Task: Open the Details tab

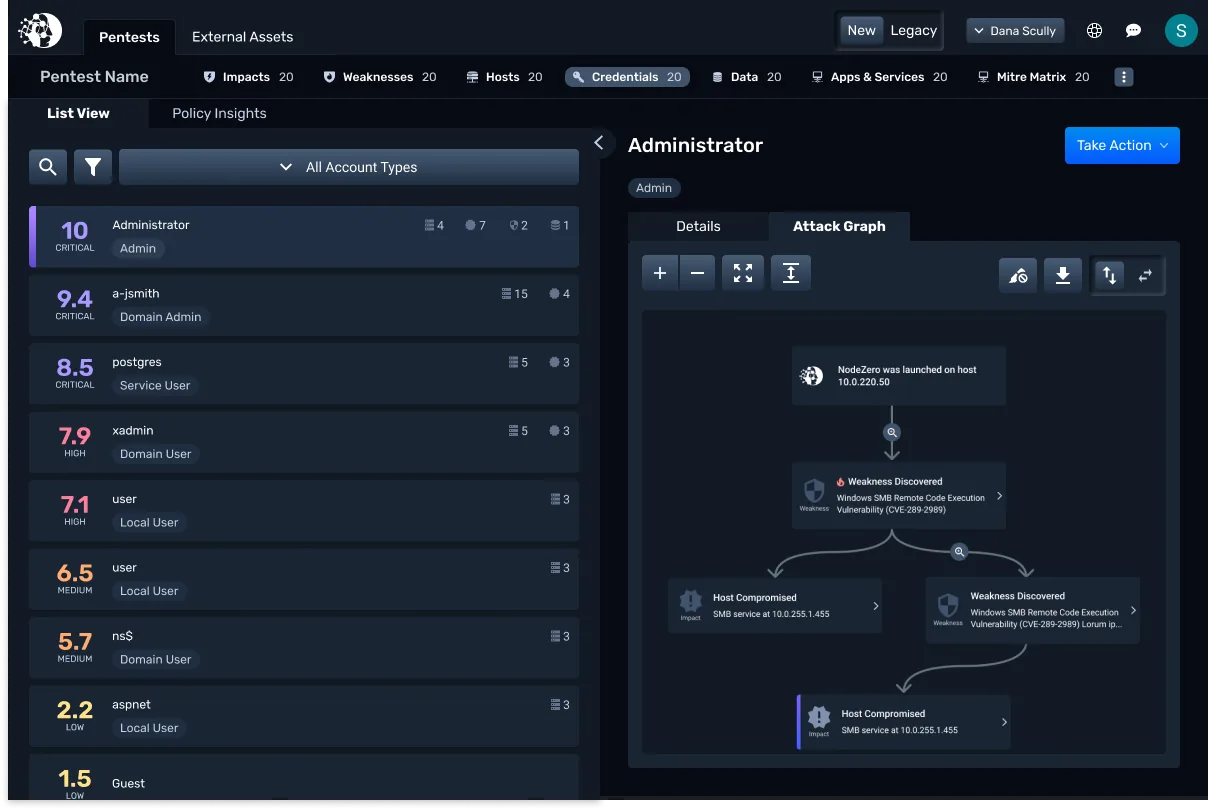Action: (698, 226)
